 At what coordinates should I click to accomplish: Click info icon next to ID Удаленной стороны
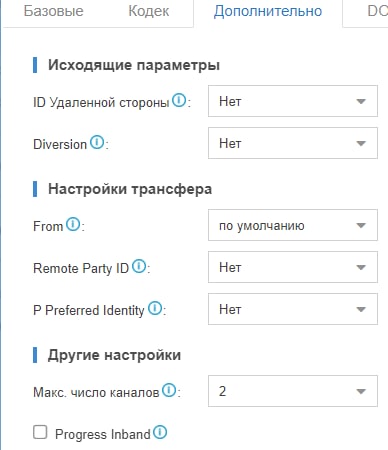click(179, 100)
